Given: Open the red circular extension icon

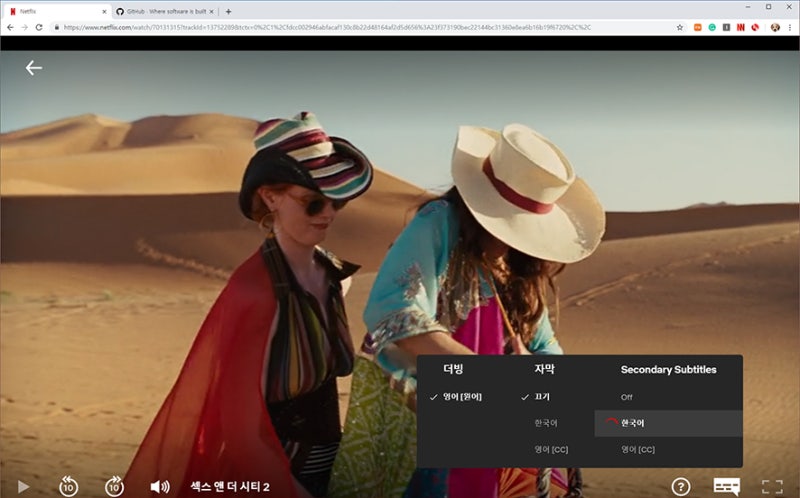Looking at the screenshot, I should (x=755, y=27).
